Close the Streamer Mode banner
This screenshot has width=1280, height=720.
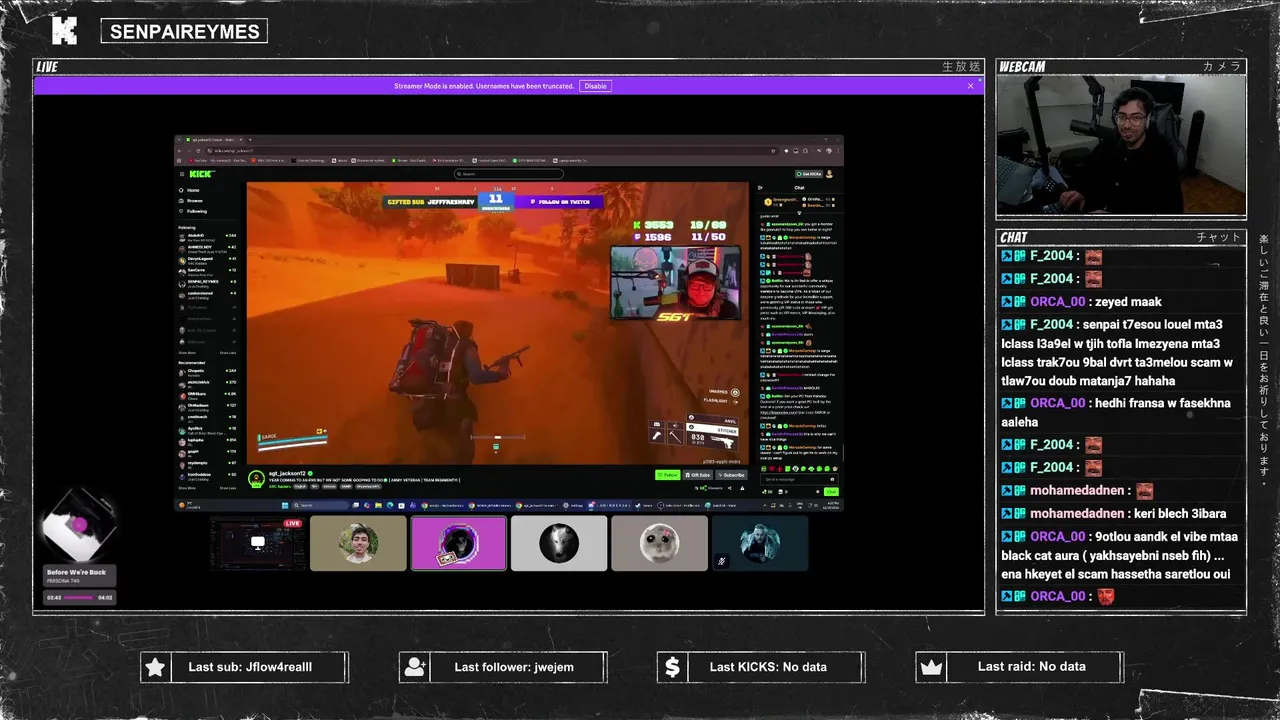click(x=970, y=86)
